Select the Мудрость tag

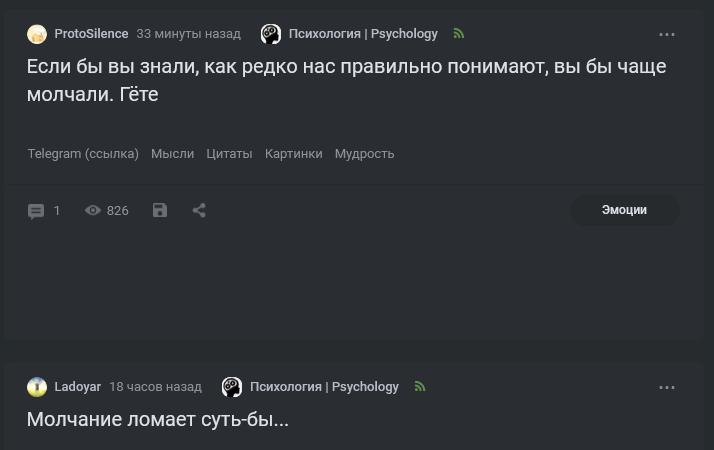pyautogui.click(x=364, y=154)
